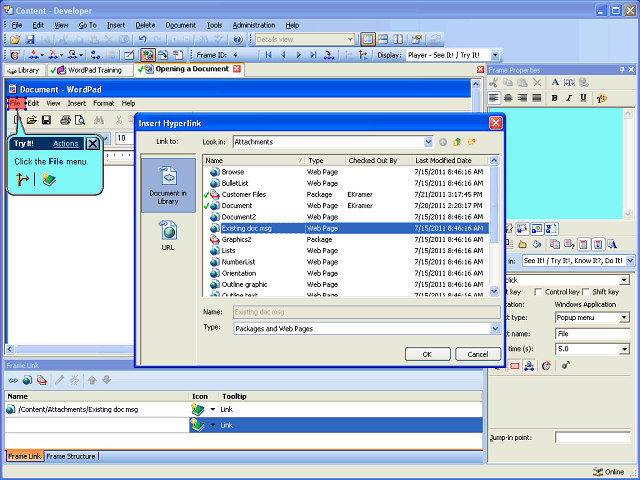Image resolution: width=640 pixels, height=480 pixels.
Task: Click up one level folder icon
Action: [x=457, y=142]
